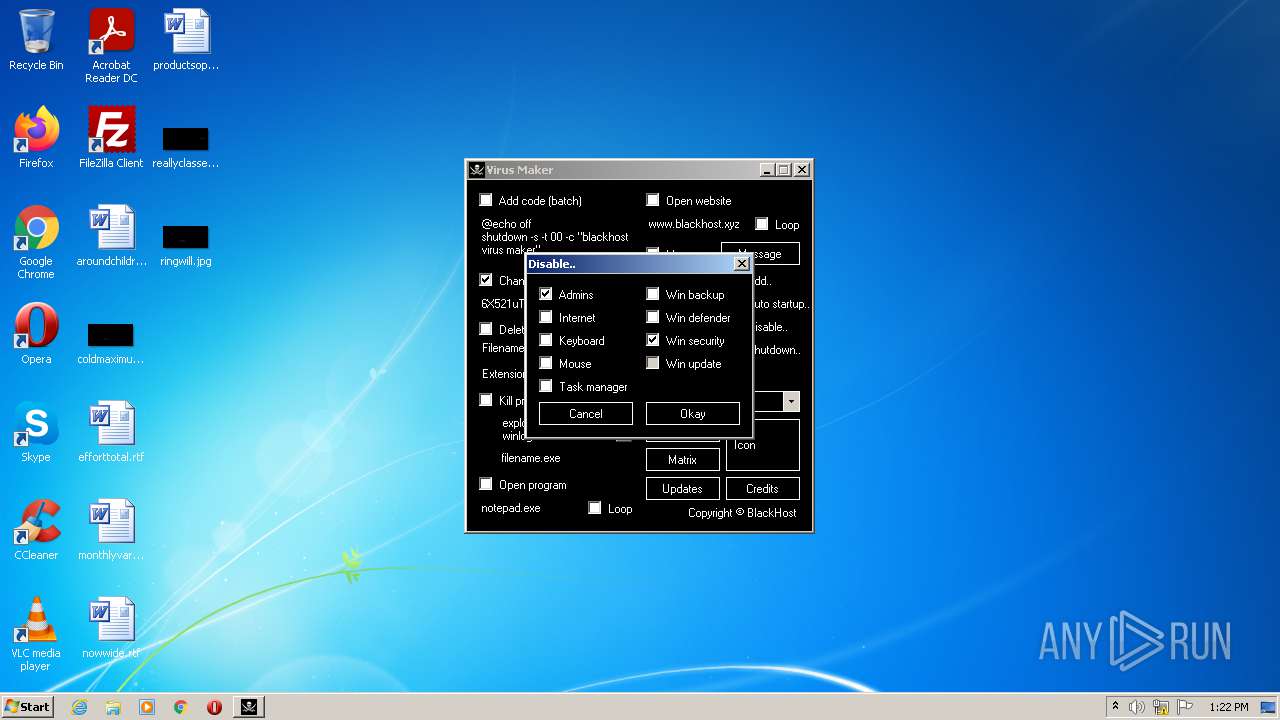This screenshot has height=720, width=1280.
Task: Launch Opera browser from desktop
Action: pos(36,334)
